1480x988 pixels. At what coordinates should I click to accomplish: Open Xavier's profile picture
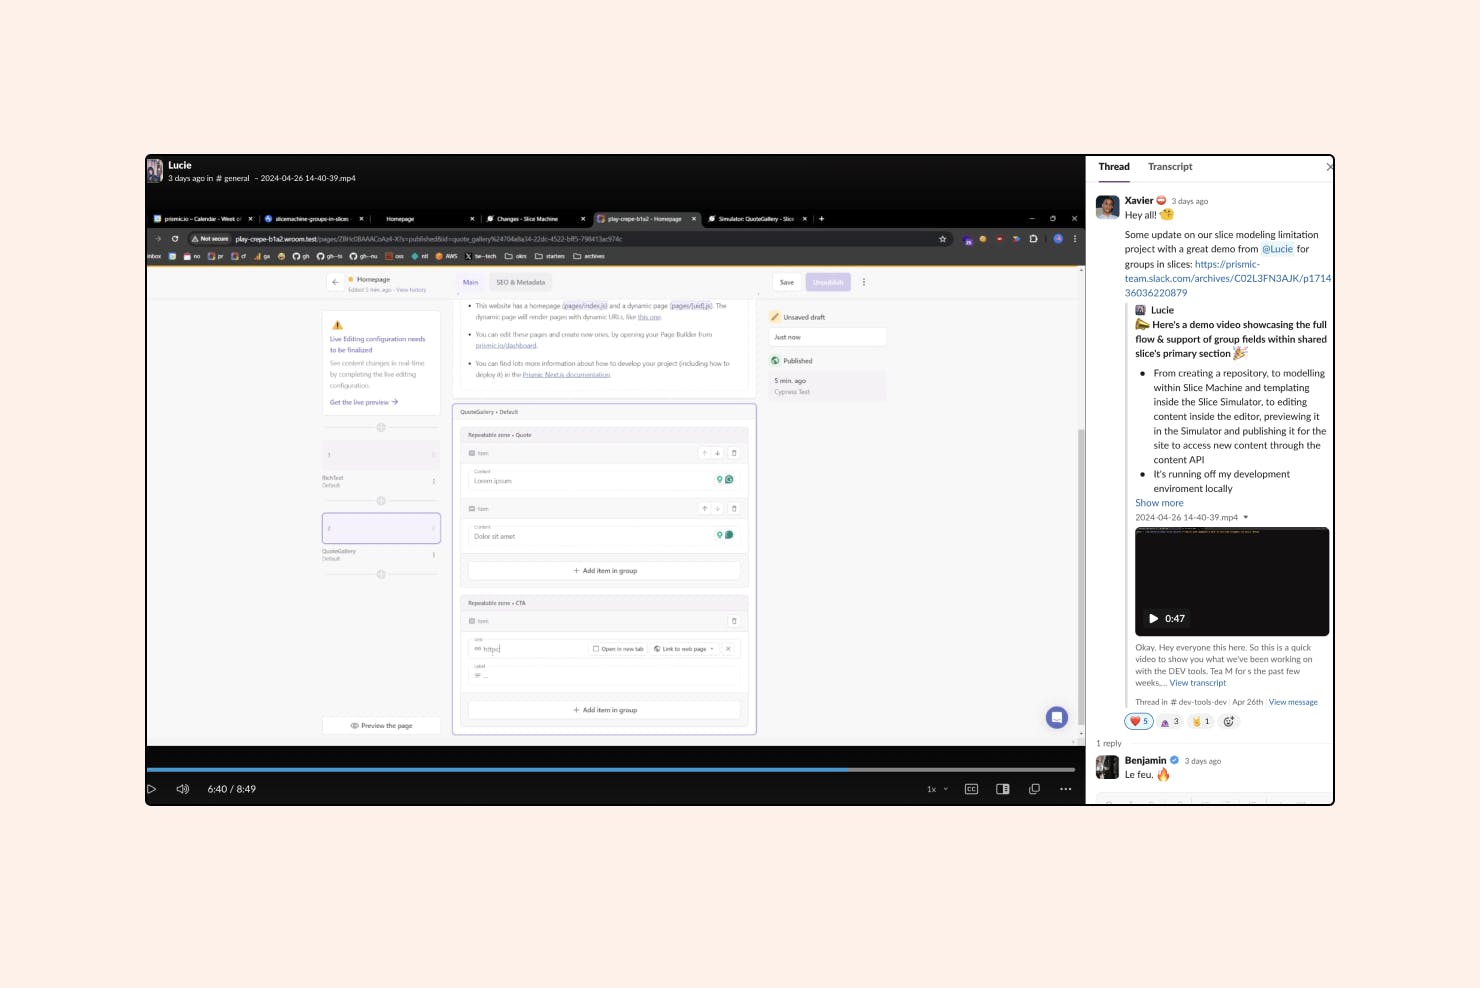(x=1107, y=207)
